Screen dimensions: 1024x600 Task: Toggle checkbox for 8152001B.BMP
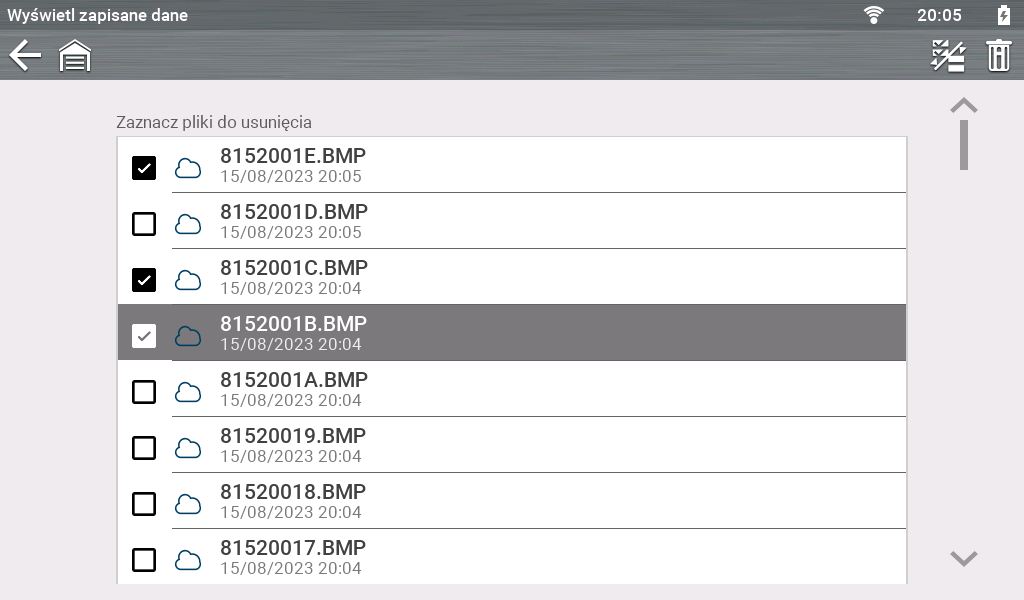(x=144, y=336)
